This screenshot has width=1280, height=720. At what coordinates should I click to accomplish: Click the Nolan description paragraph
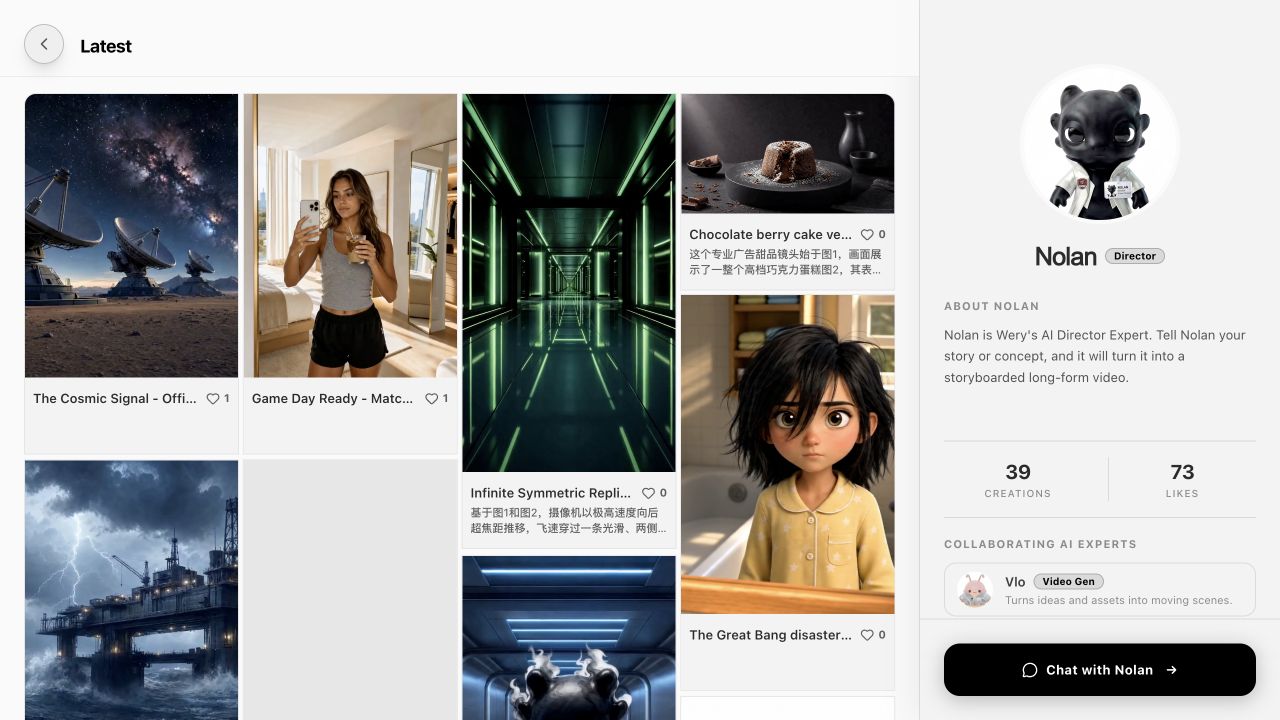tap(1095, 357)
